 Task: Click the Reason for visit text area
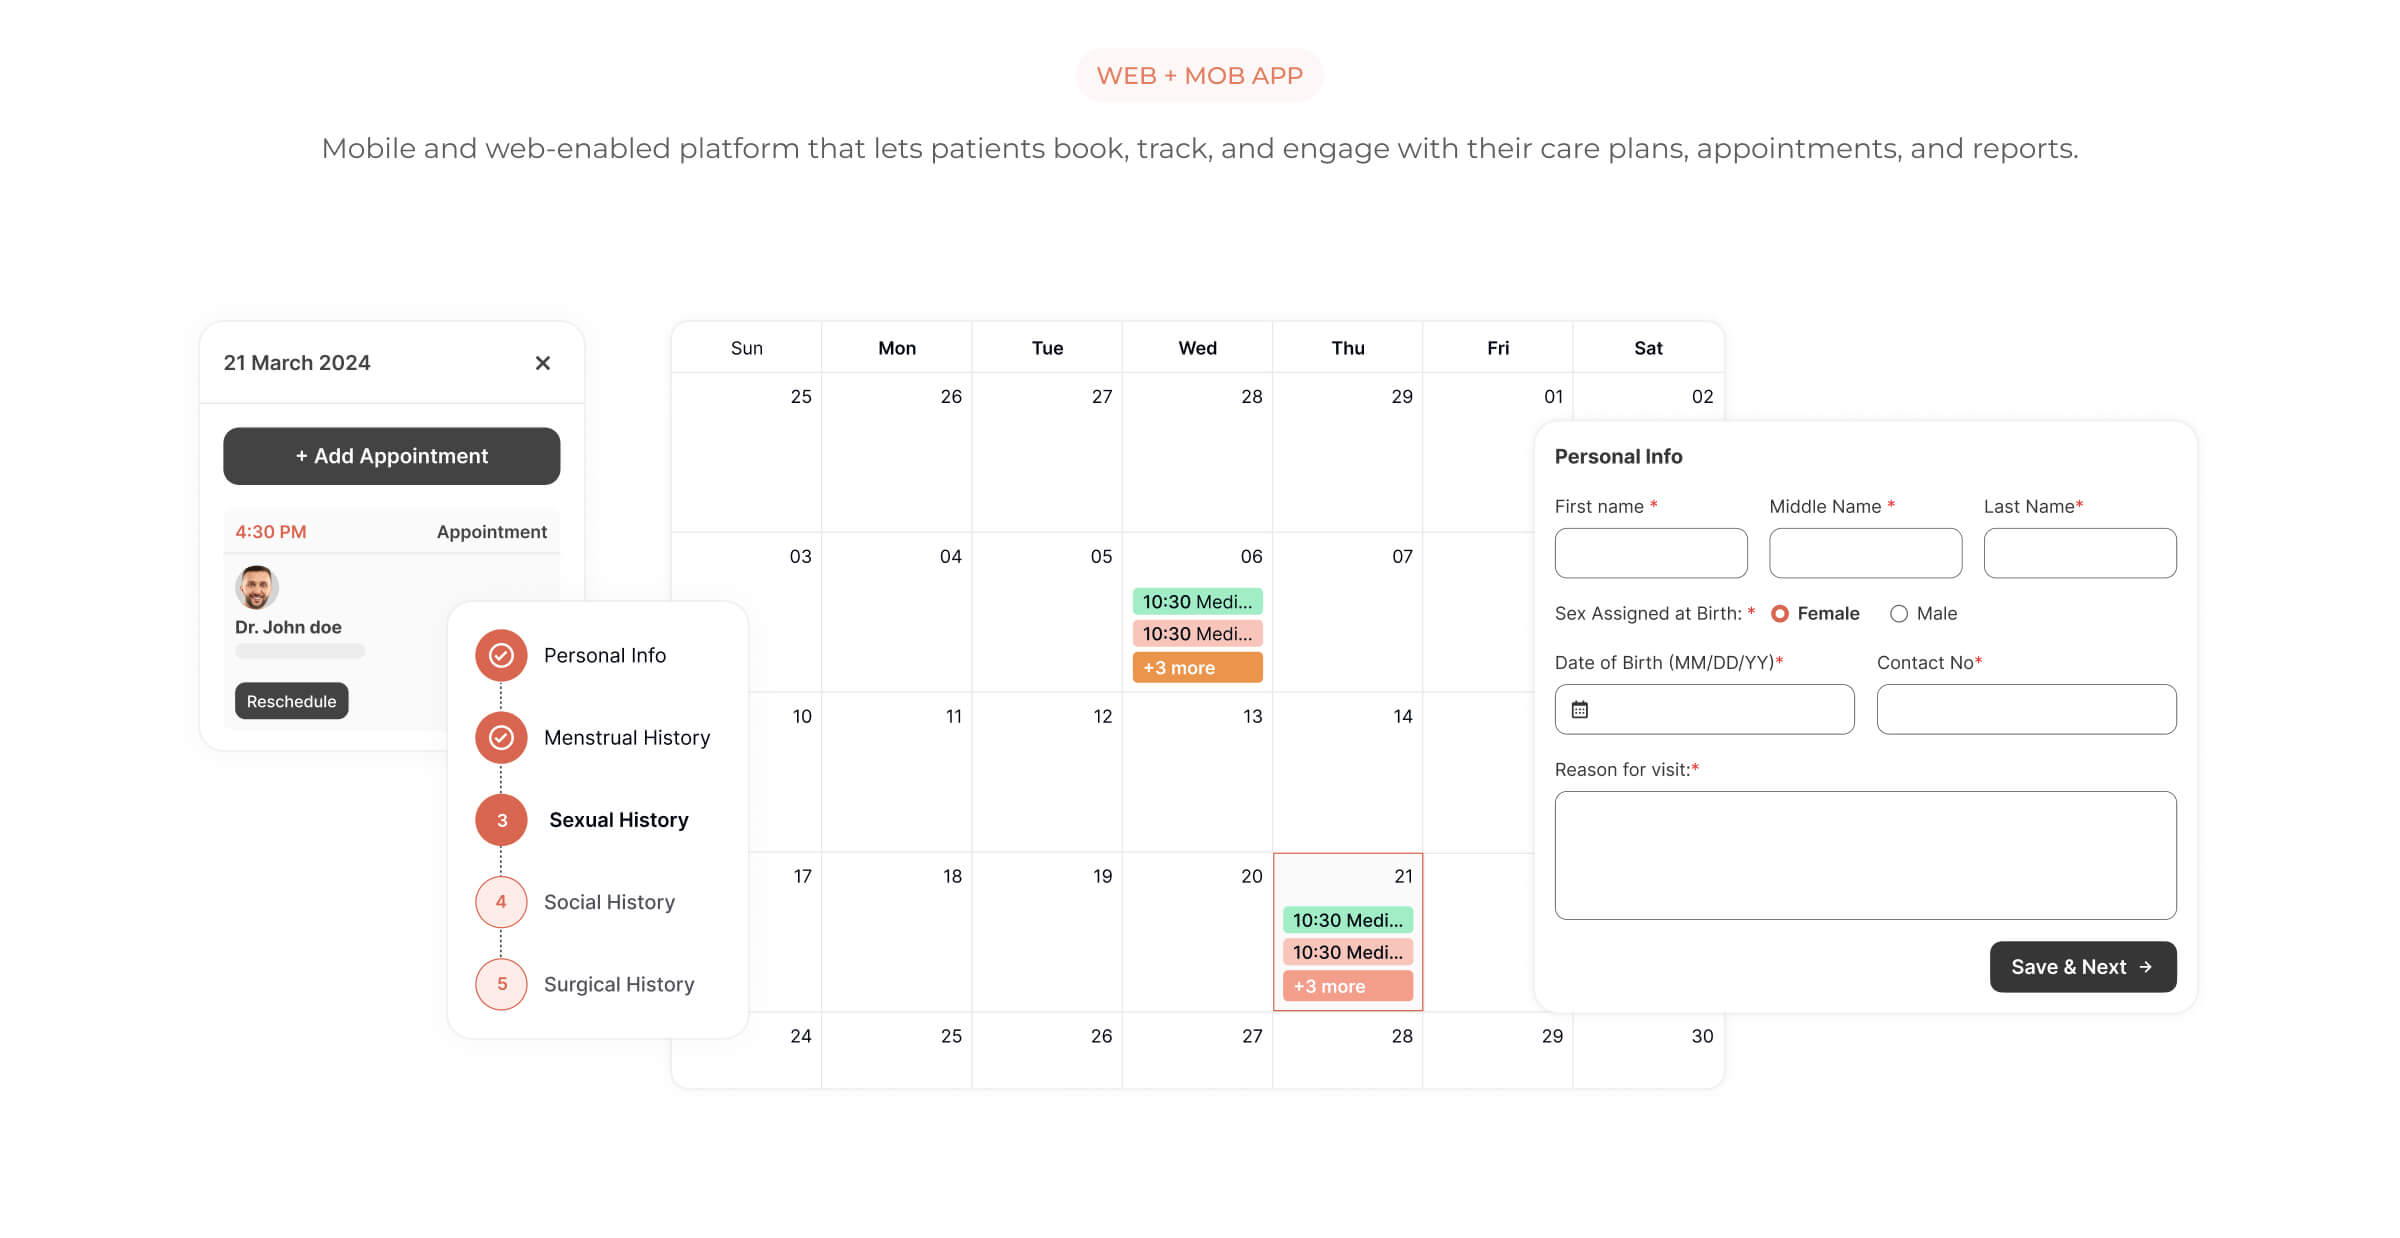[1864, 855]
